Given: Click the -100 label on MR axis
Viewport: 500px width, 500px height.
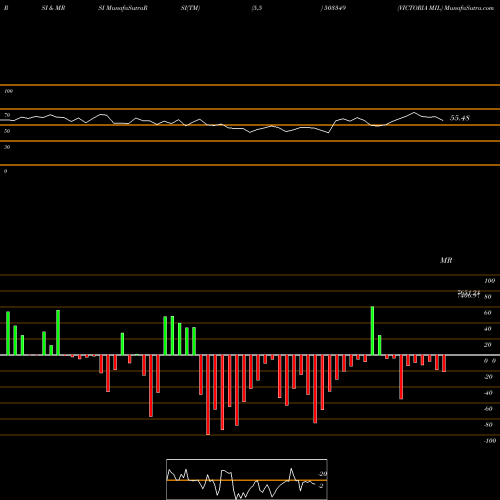Looking at the screenshot, I should coord(490,441).
